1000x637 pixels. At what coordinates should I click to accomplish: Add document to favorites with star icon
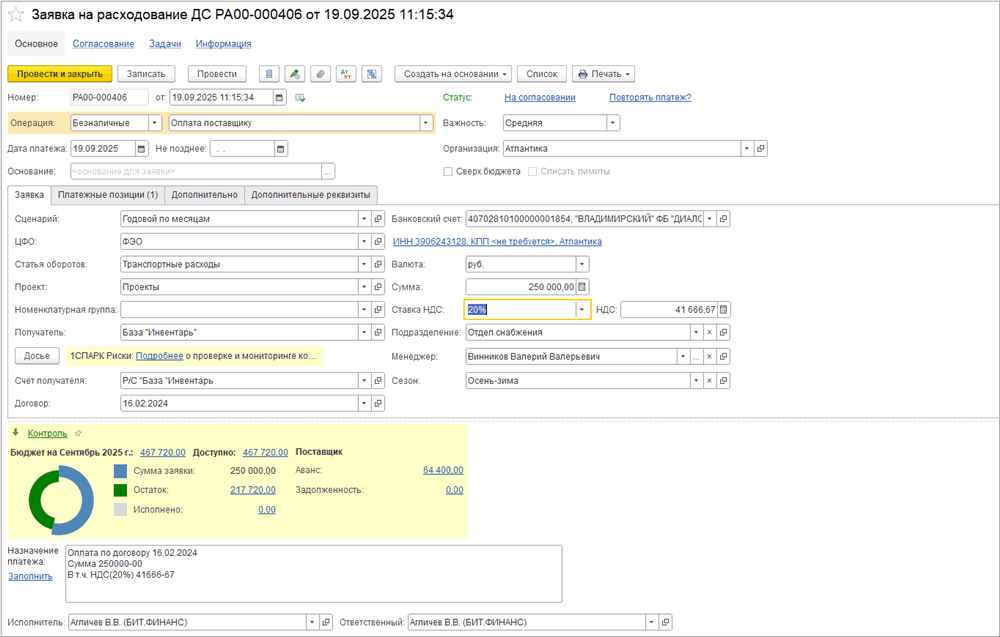click(15, 16)
